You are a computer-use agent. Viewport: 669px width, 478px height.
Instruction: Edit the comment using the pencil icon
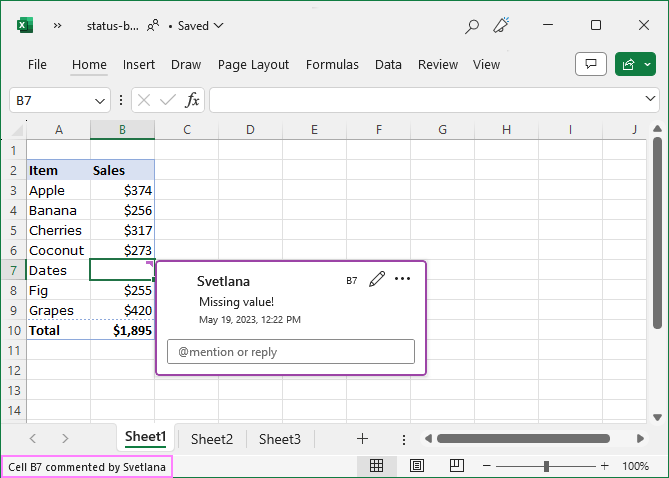[377, 280]
